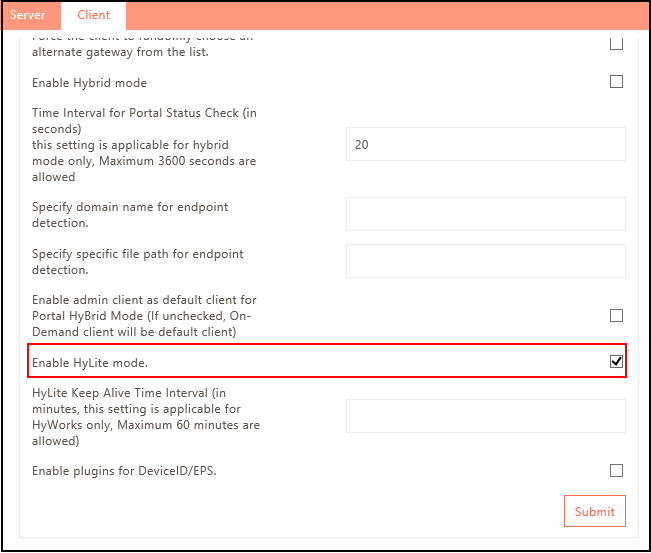Click the 'Enable Hybrid mode' label text
The height and width of the screenshot is (553, 651).
89,83
